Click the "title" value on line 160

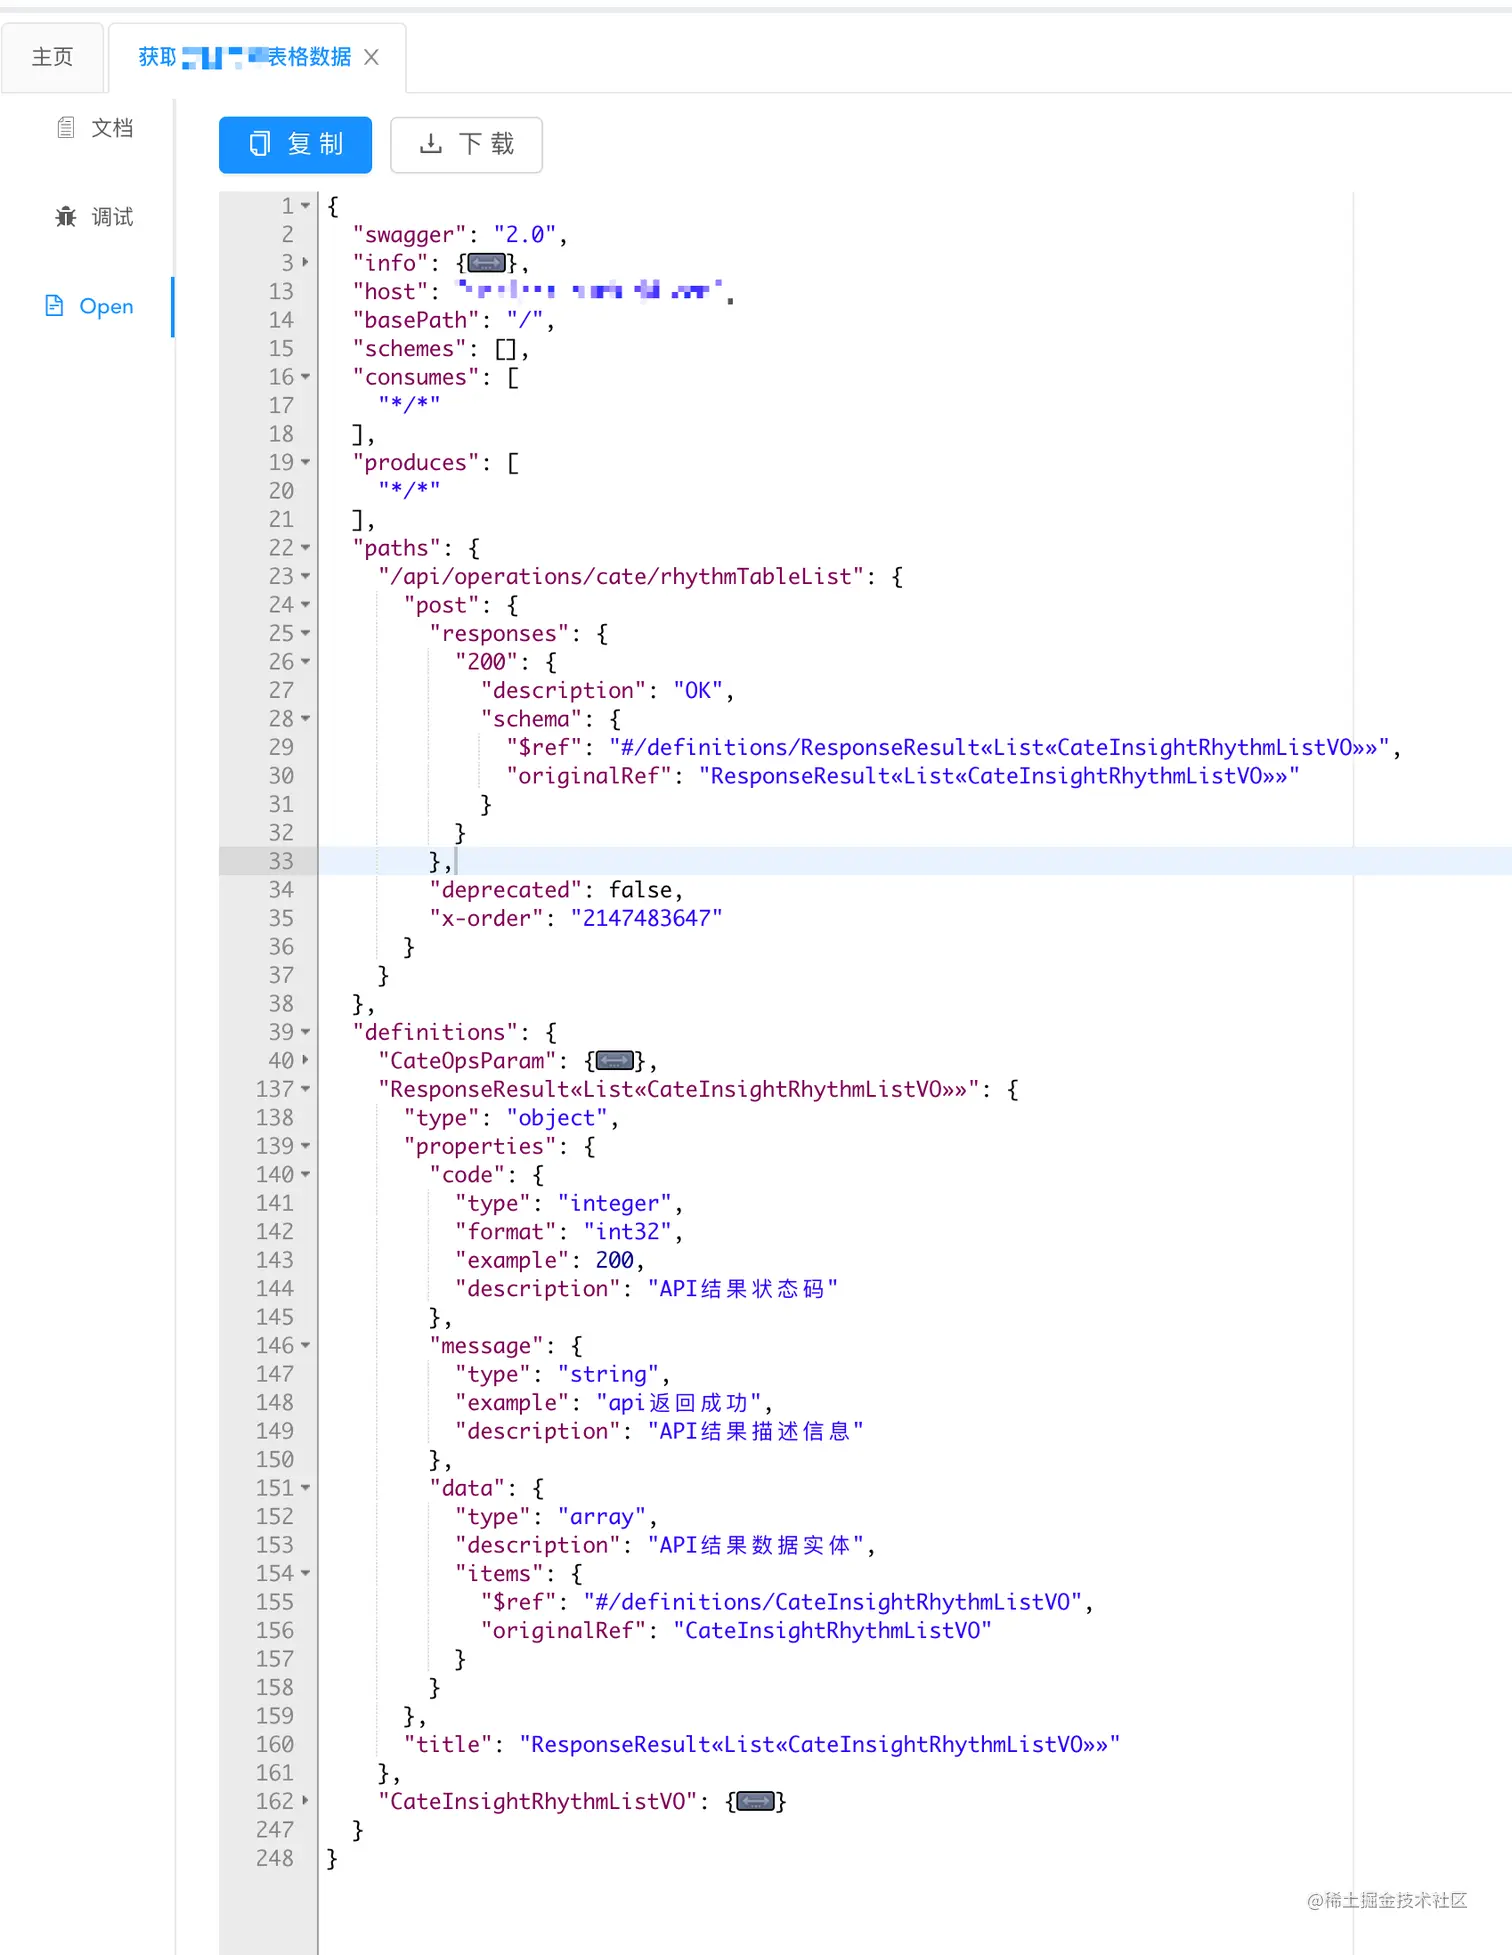[x=820, y=1745]
